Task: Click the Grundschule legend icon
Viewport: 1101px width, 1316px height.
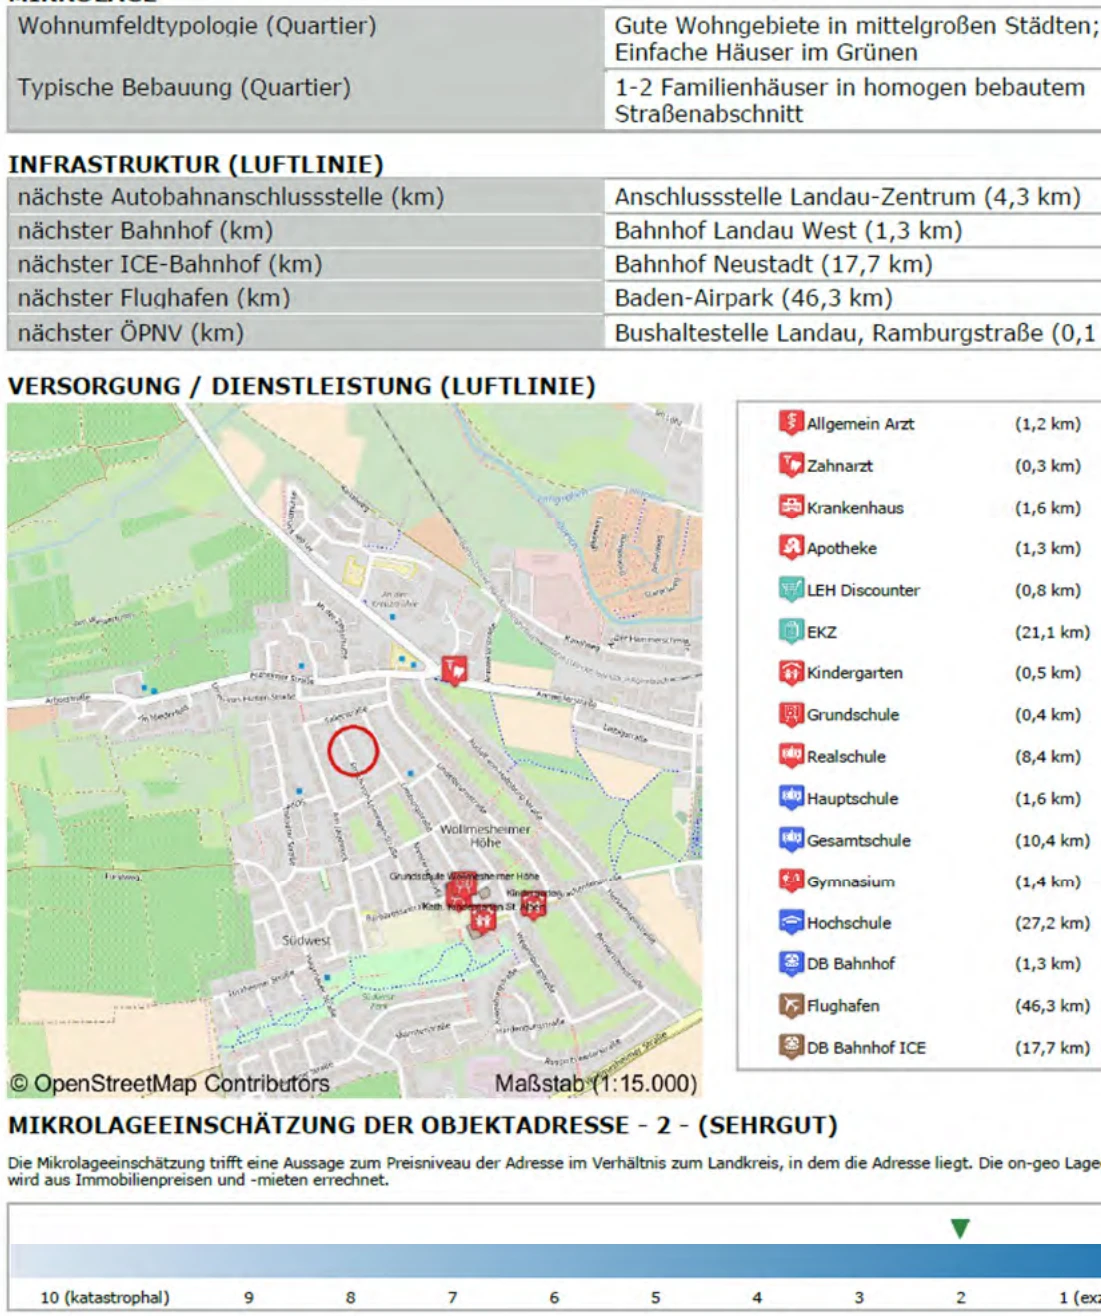Action: [791, 715]
